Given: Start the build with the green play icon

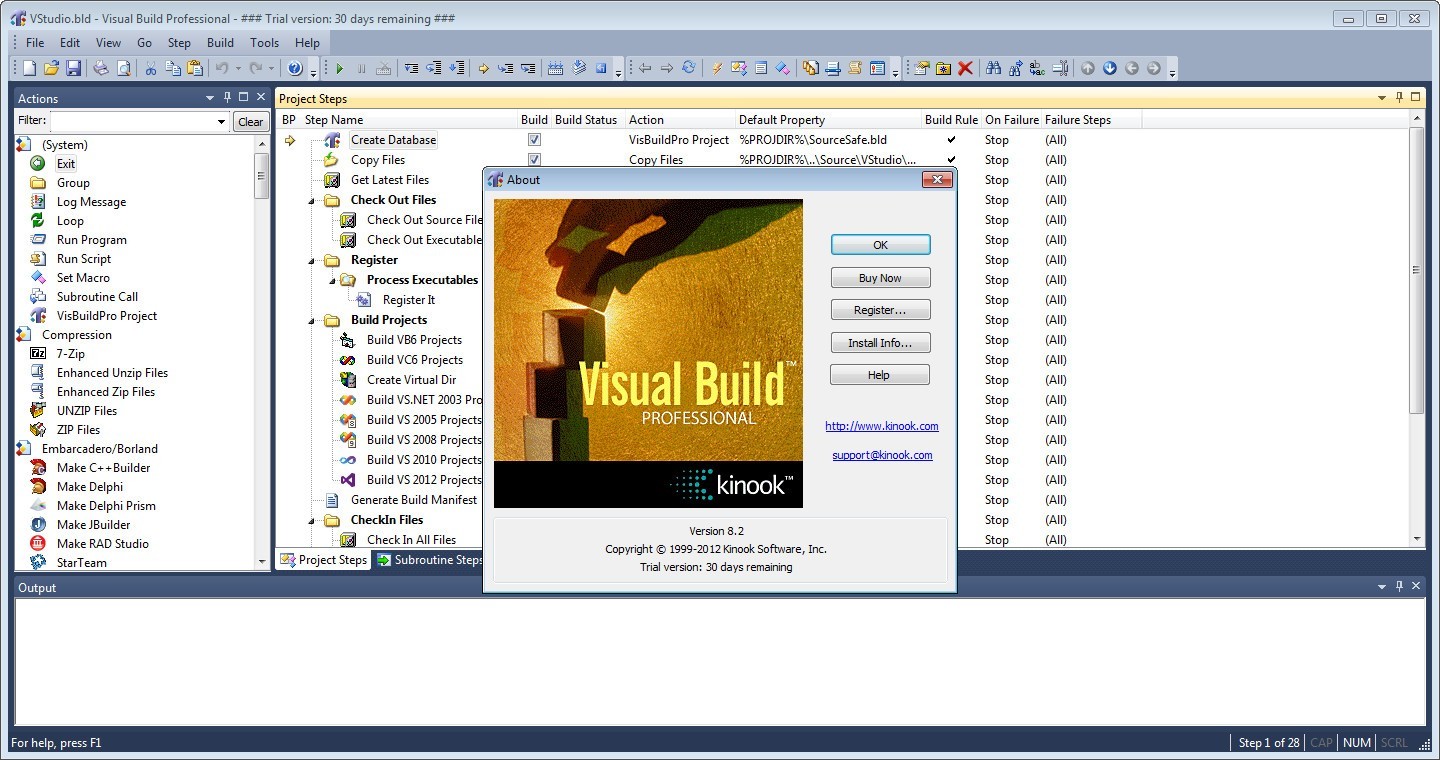Looking at the screenshot, I should pos(339,68).
